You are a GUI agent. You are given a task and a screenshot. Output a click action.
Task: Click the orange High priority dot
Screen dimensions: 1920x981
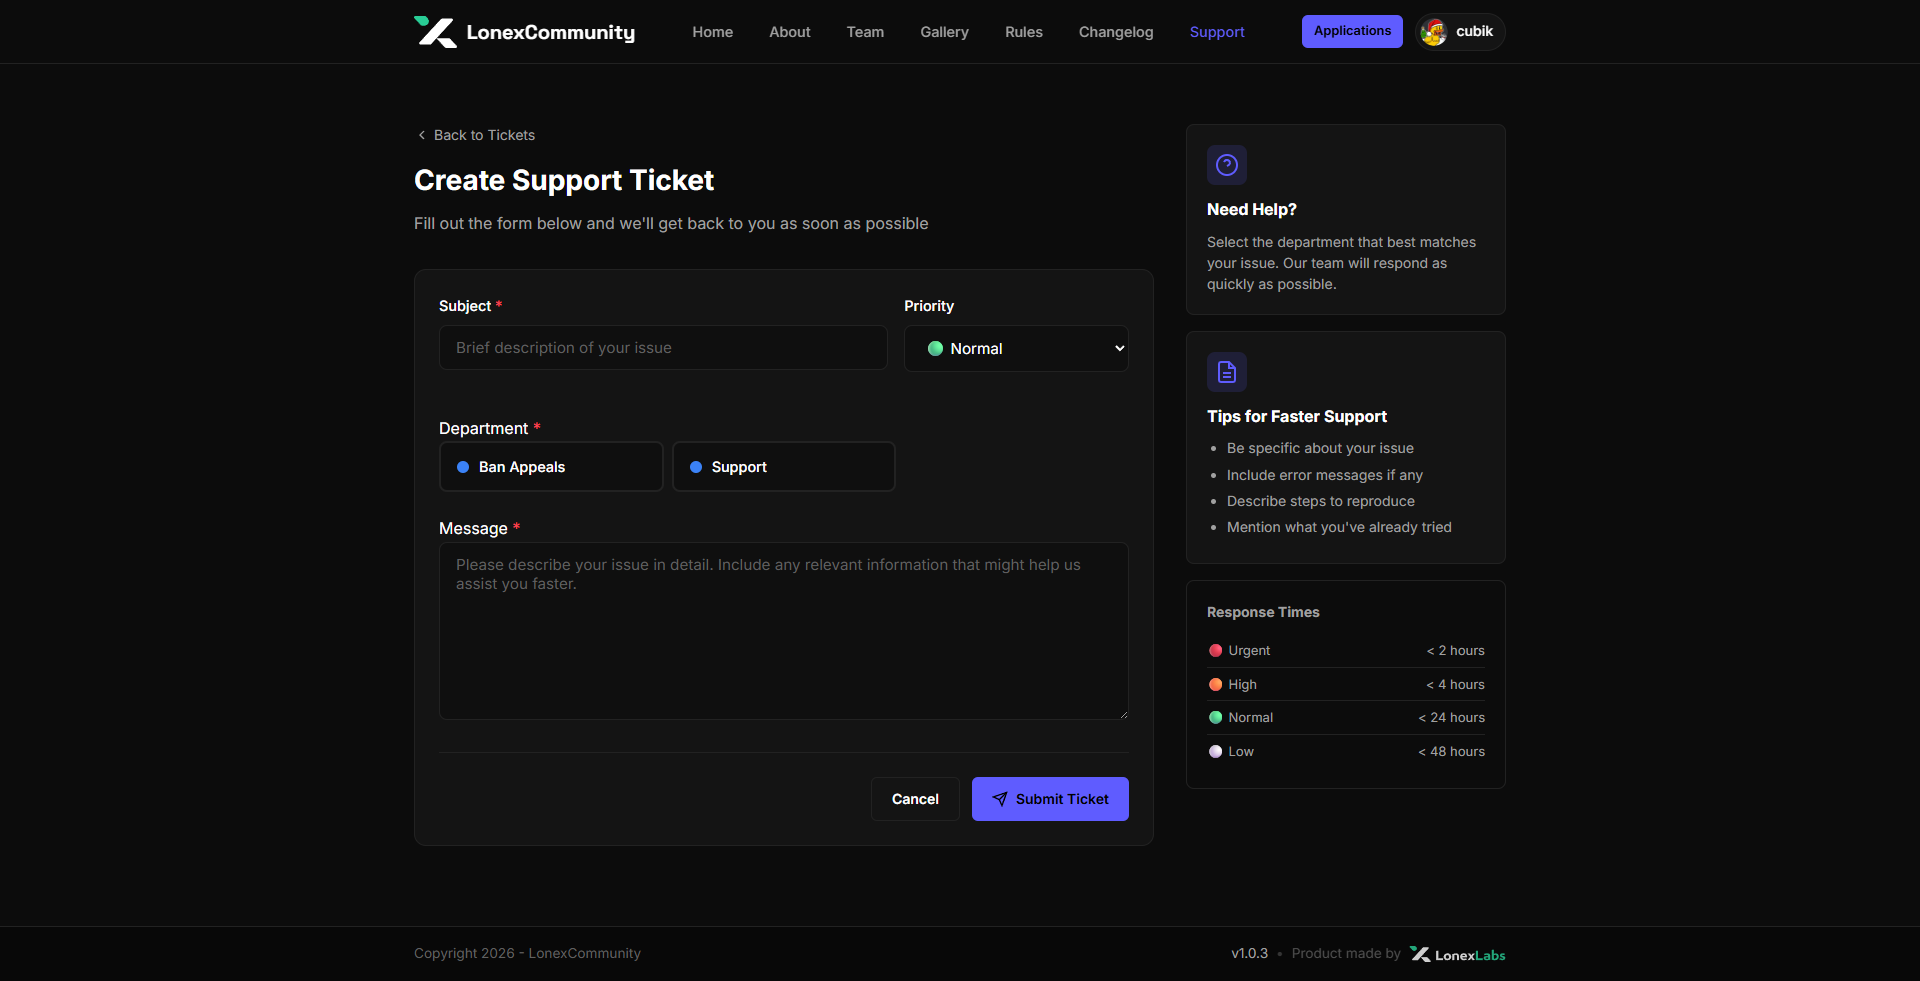1216,685
